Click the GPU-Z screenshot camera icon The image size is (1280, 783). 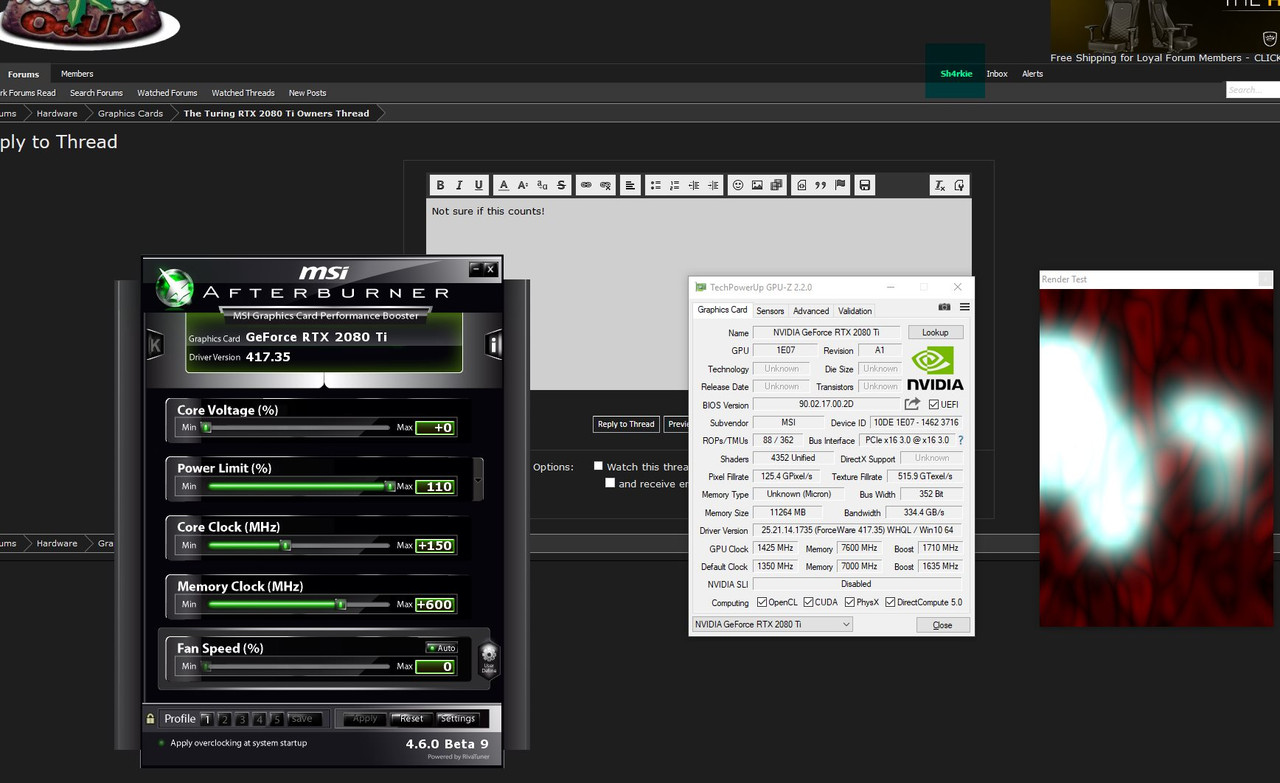click(944, 307)
